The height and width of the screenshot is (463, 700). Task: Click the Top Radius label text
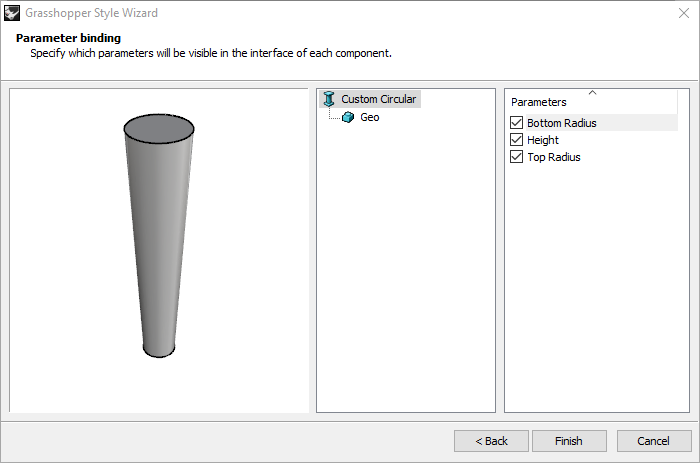(554, 157)
